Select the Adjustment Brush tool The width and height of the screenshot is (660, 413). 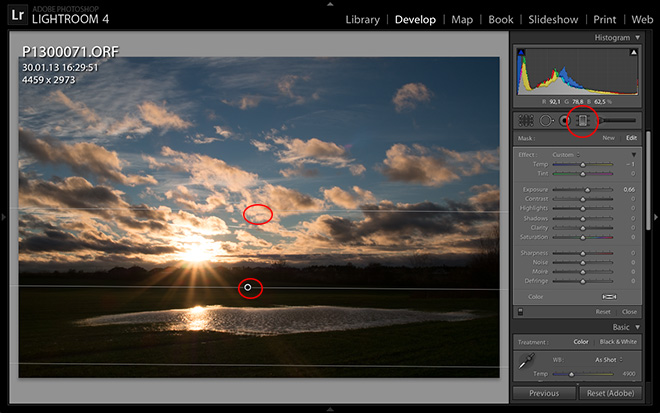[x=617, y=121]
